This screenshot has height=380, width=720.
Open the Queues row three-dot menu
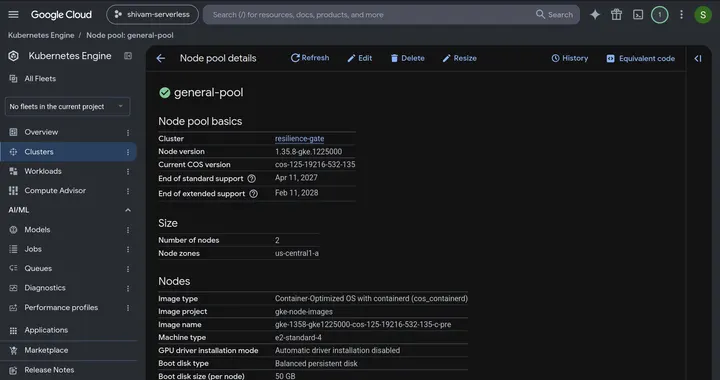(128, 269)
